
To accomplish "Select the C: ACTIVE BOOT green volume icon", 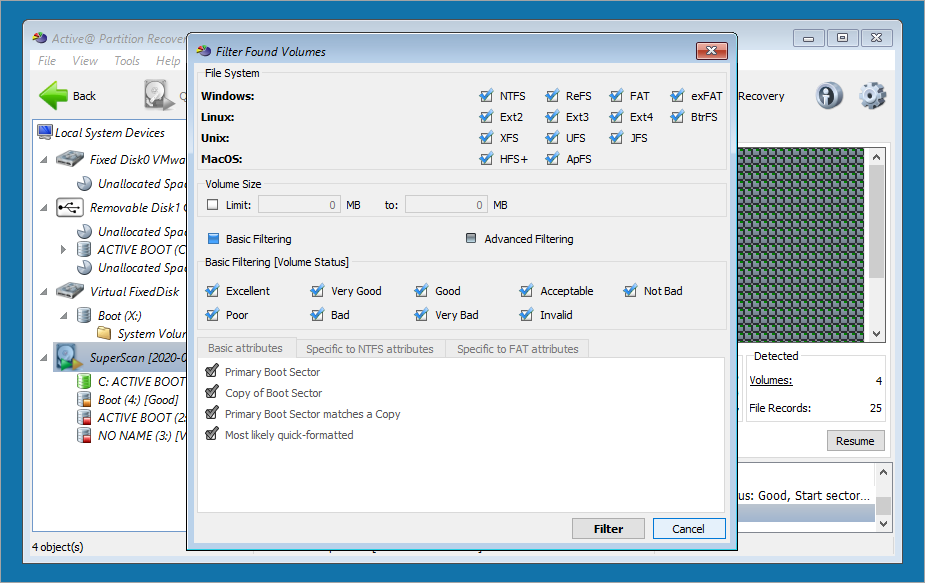I will tap(84, 381).
